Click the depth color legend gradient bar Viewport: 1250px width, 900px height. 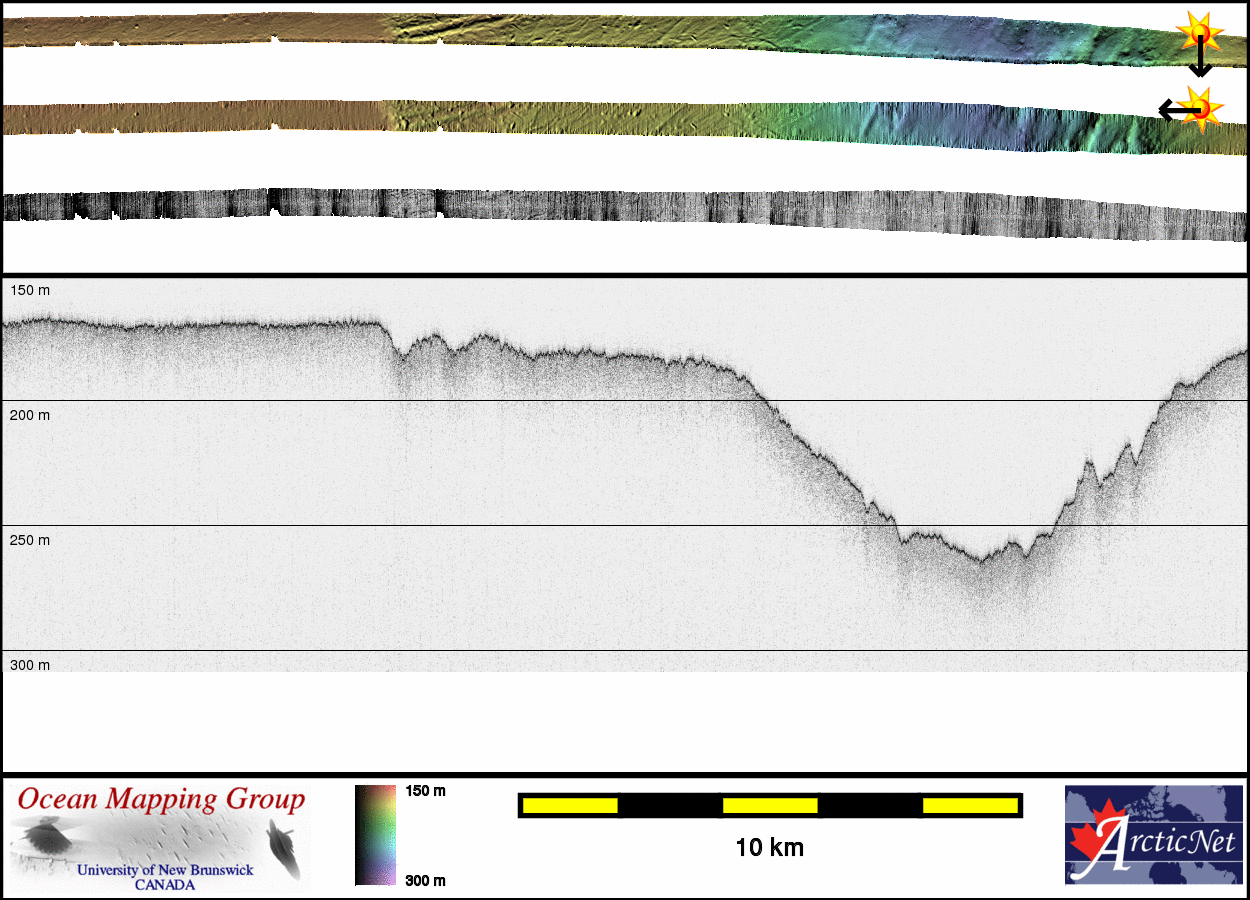coord(375,835)
